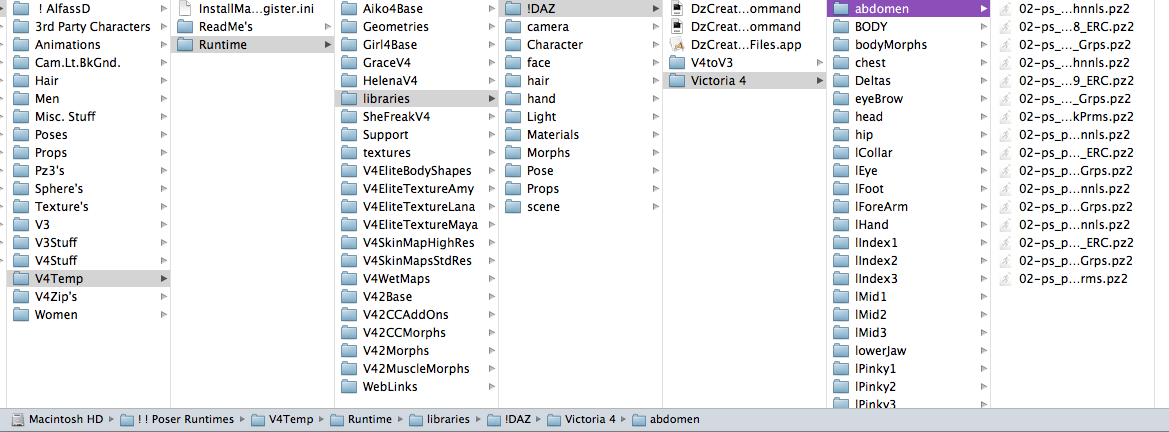
Task: Open the Girl4Base folder
Action: tap(417, 45)
